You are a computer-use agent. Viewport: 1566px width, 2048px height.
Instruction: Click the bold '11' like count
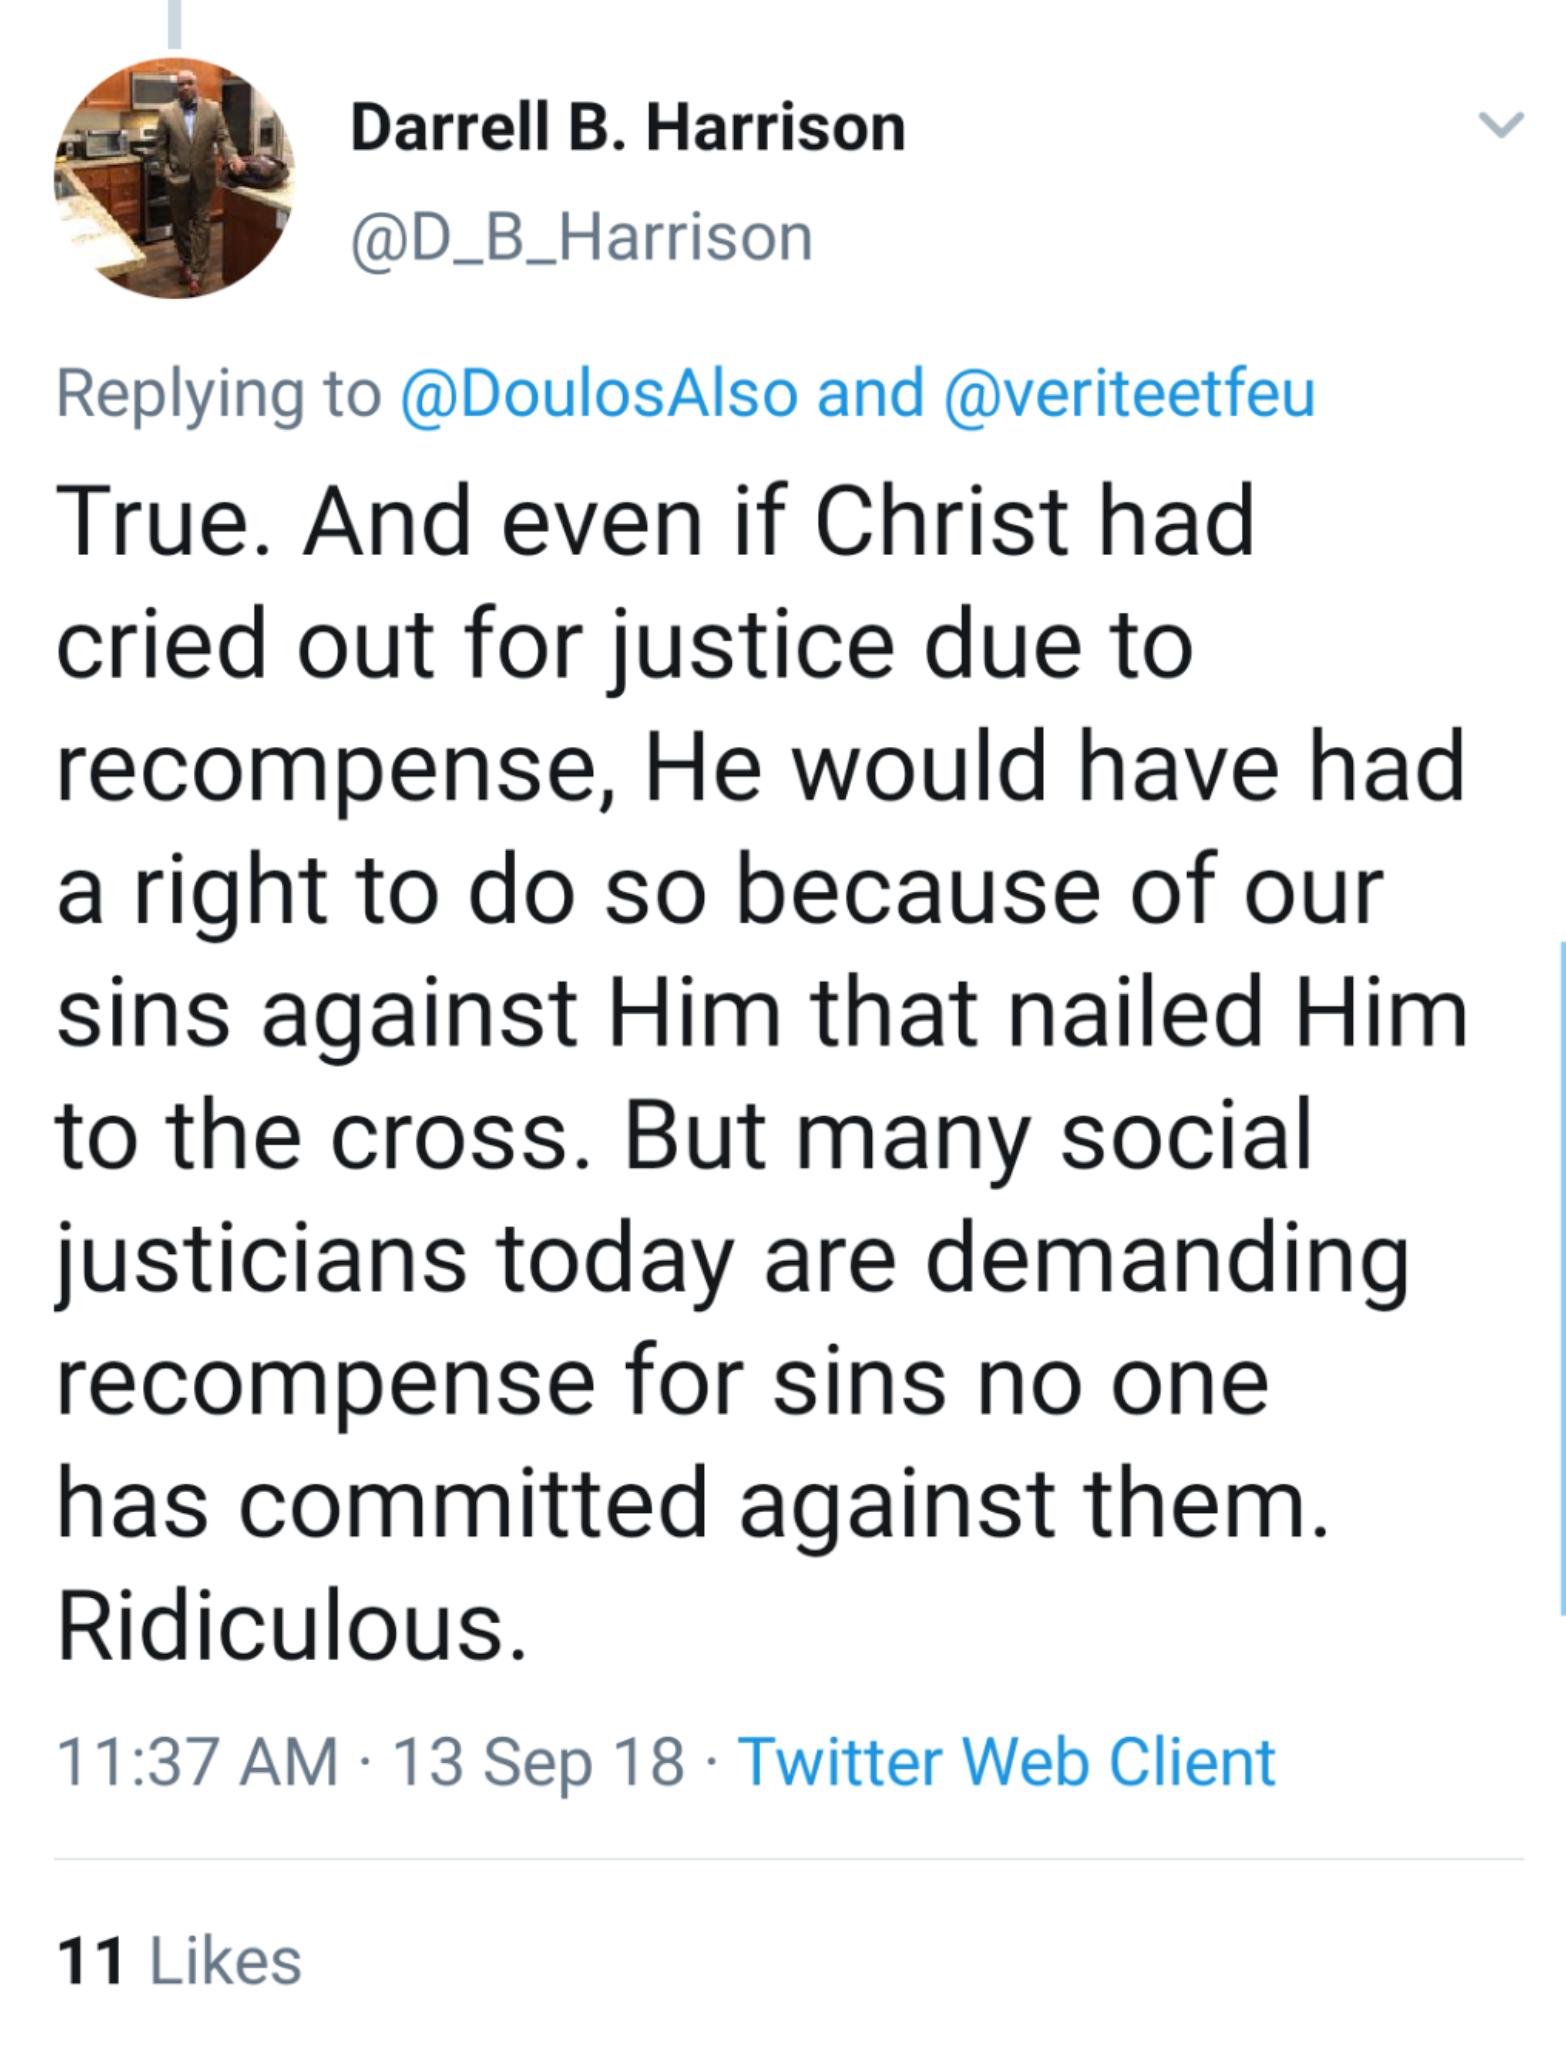(x=91, y=1961)
